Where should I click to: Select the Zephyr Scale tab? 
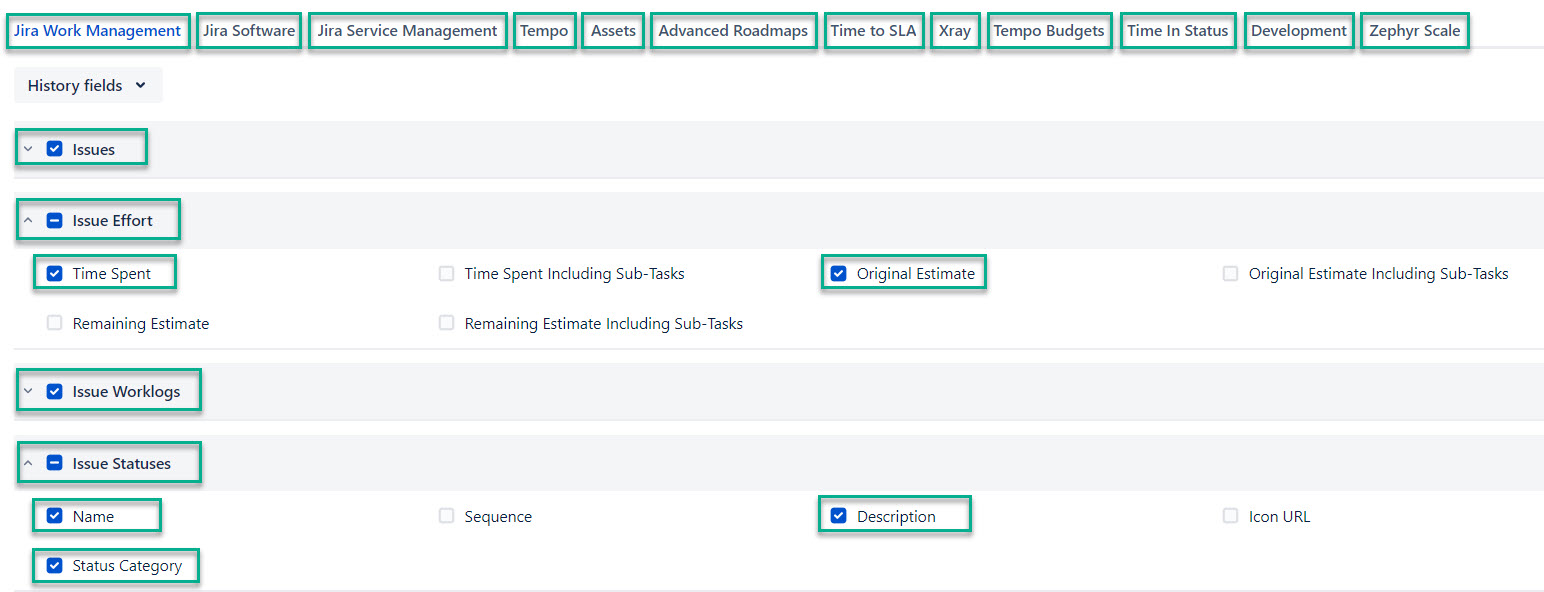pyautogui.click(x=1414, y=31)
